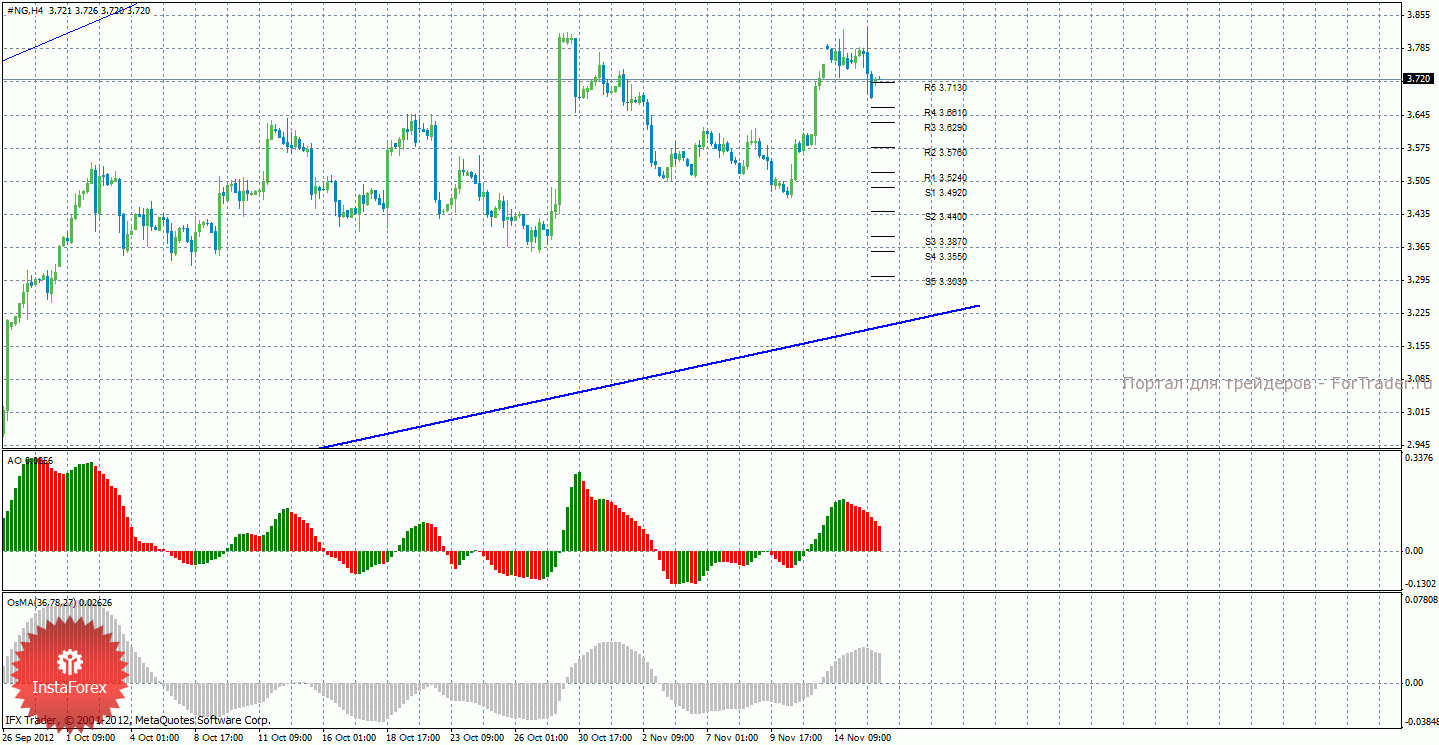Click the 14 Nov 09:00 date label
The height and width of the screenshot is (745, 1439).
point(861,738)
